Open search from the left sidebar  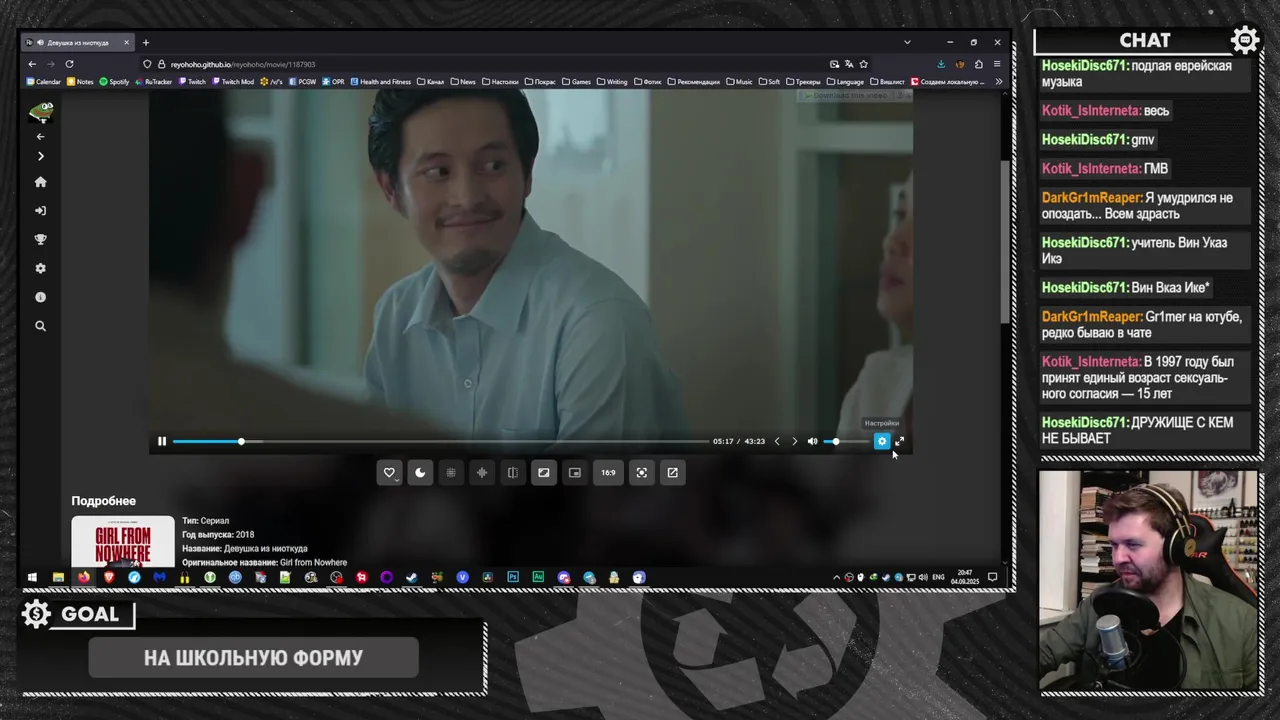pos(40,326)
